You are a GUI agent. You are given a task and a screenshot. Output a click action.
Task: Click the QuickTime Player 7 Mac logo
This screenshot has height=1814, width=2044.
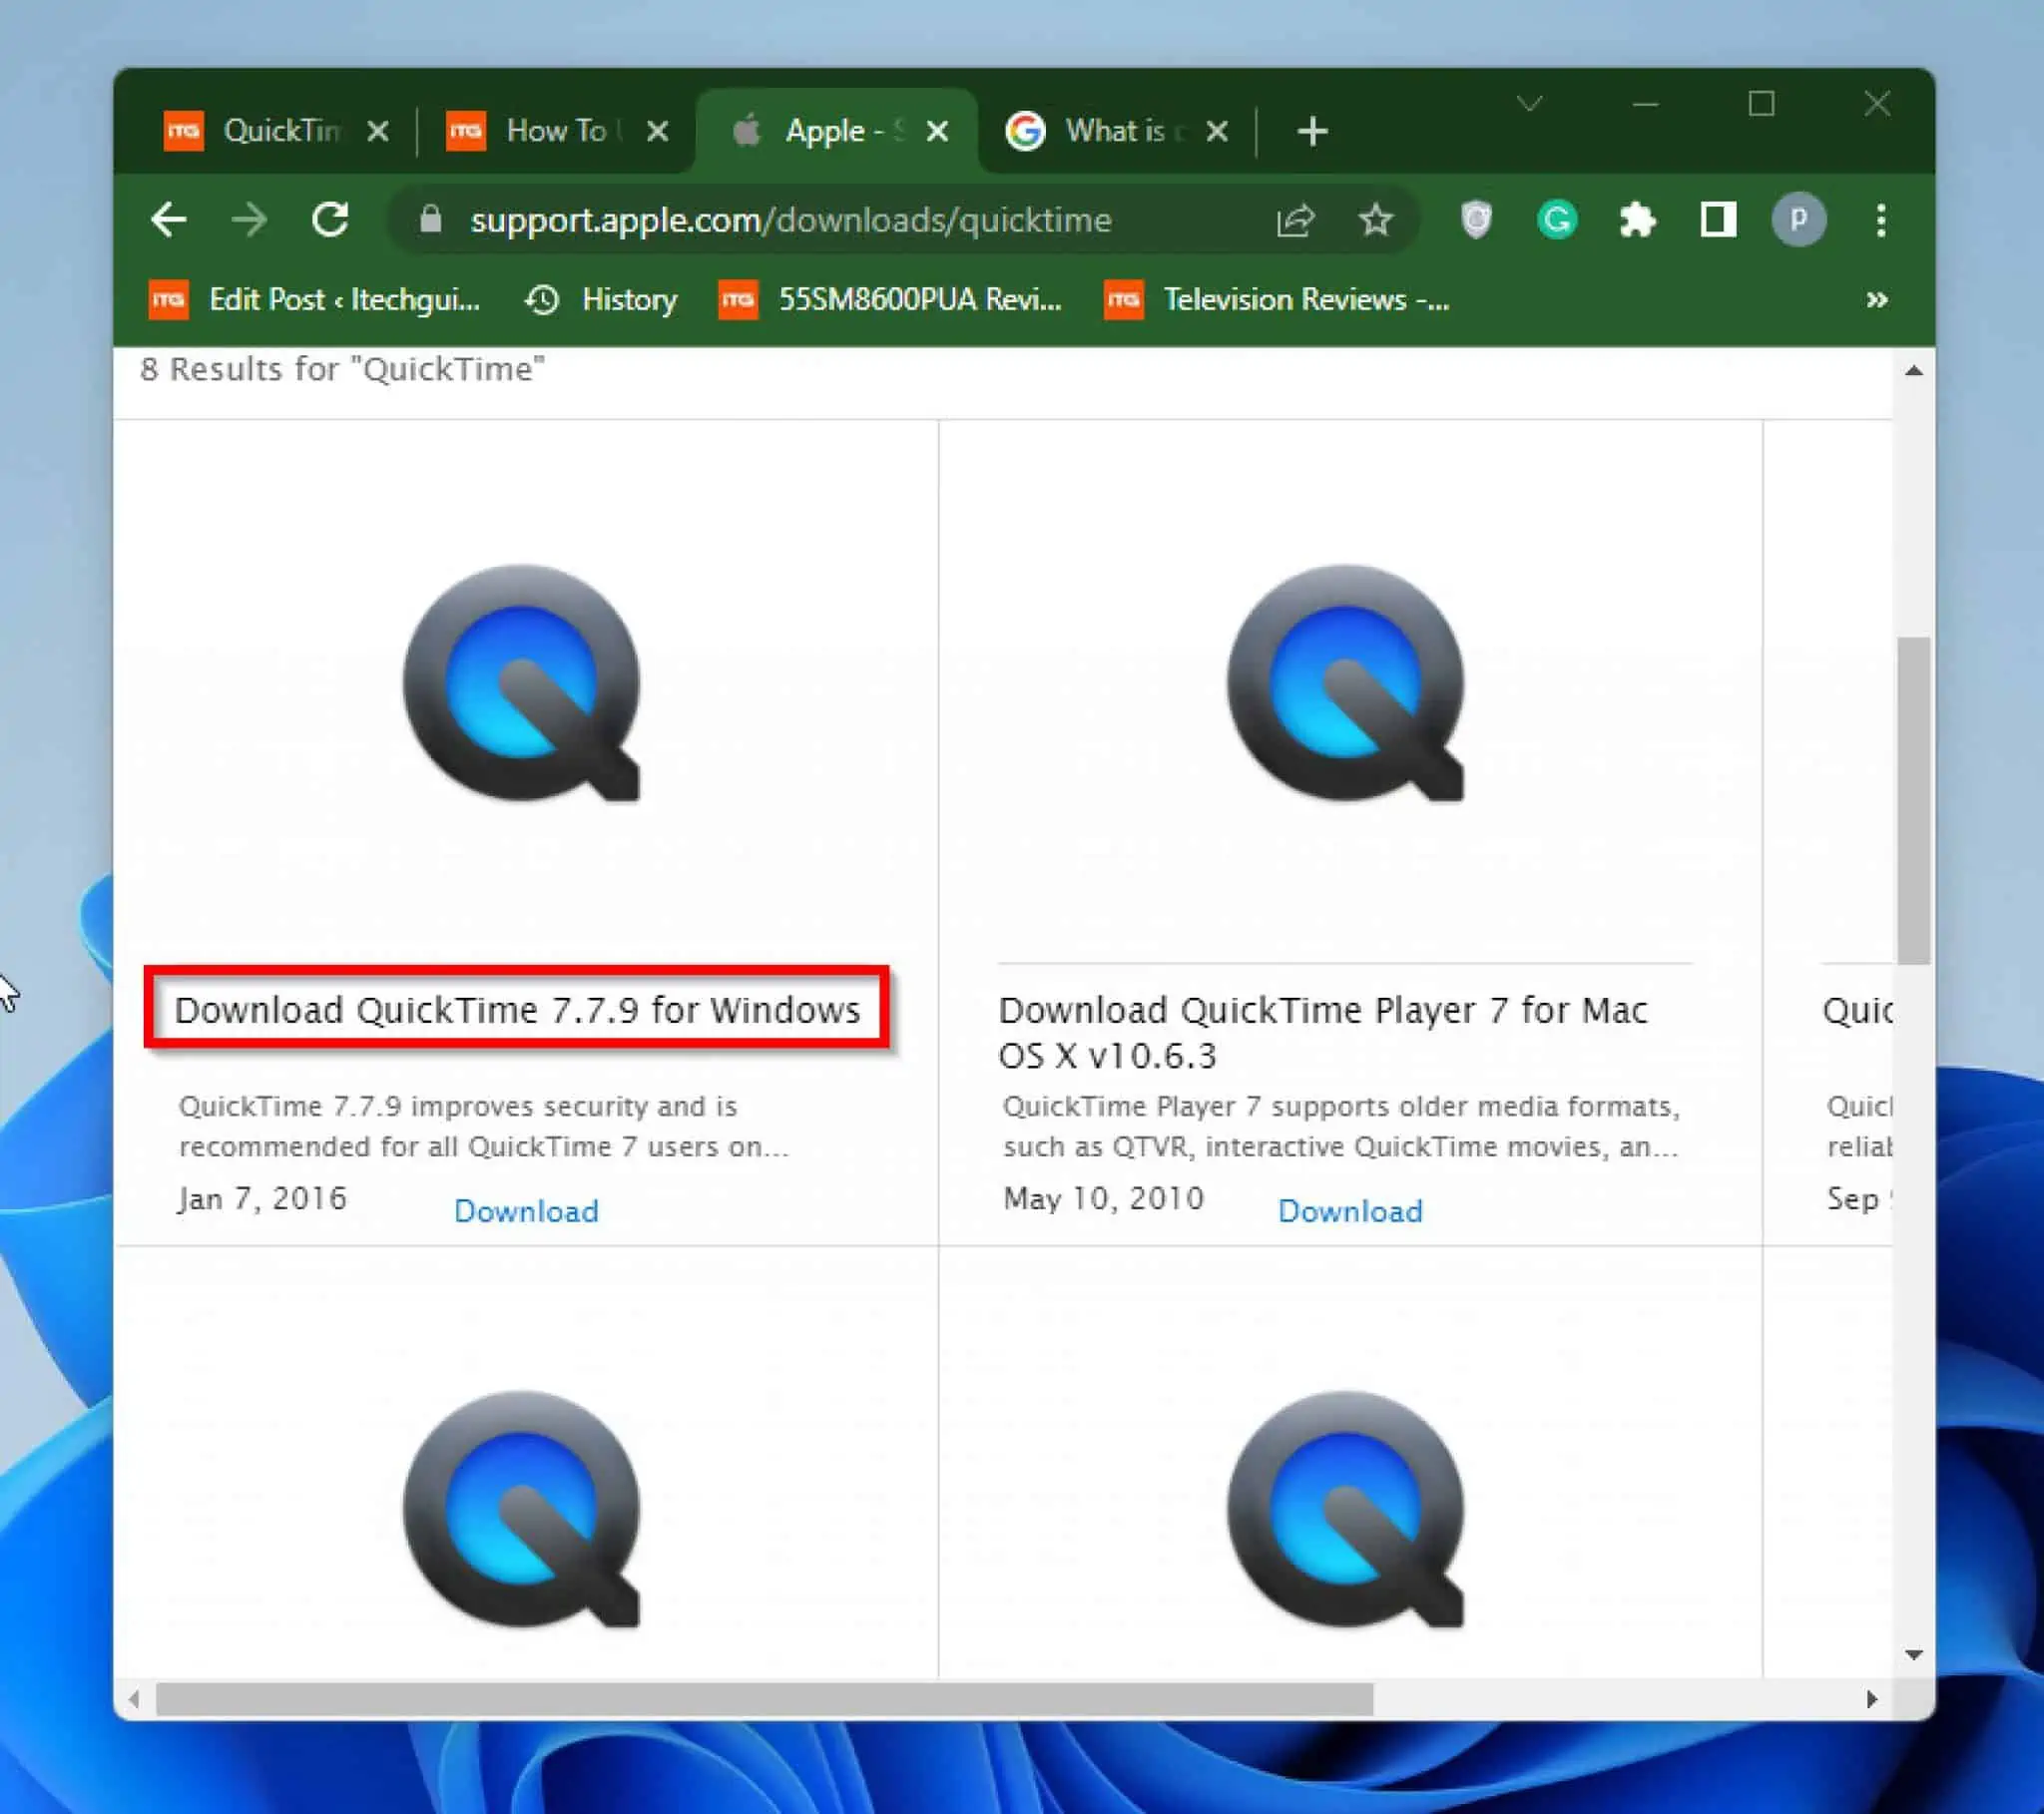pos(1346,683)
